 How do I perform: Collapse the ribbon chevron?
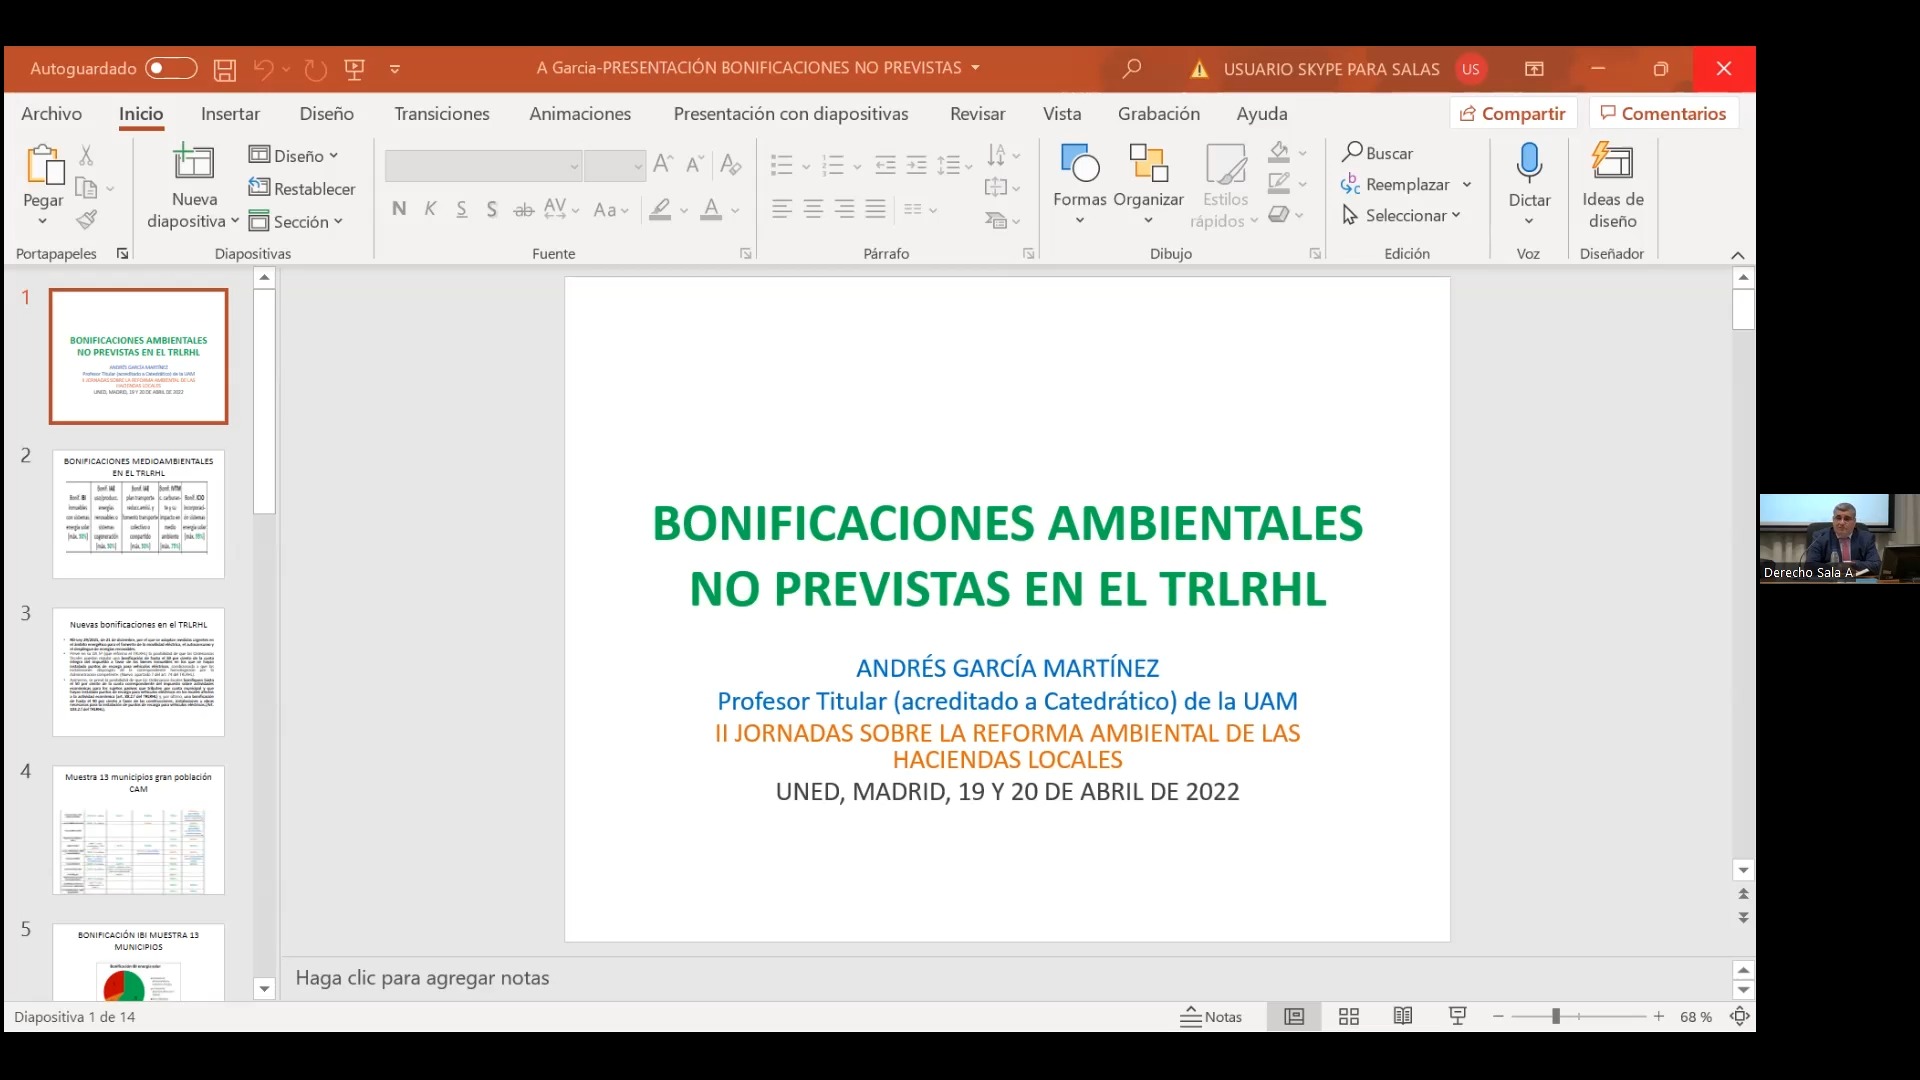(x=1738, y=255)
